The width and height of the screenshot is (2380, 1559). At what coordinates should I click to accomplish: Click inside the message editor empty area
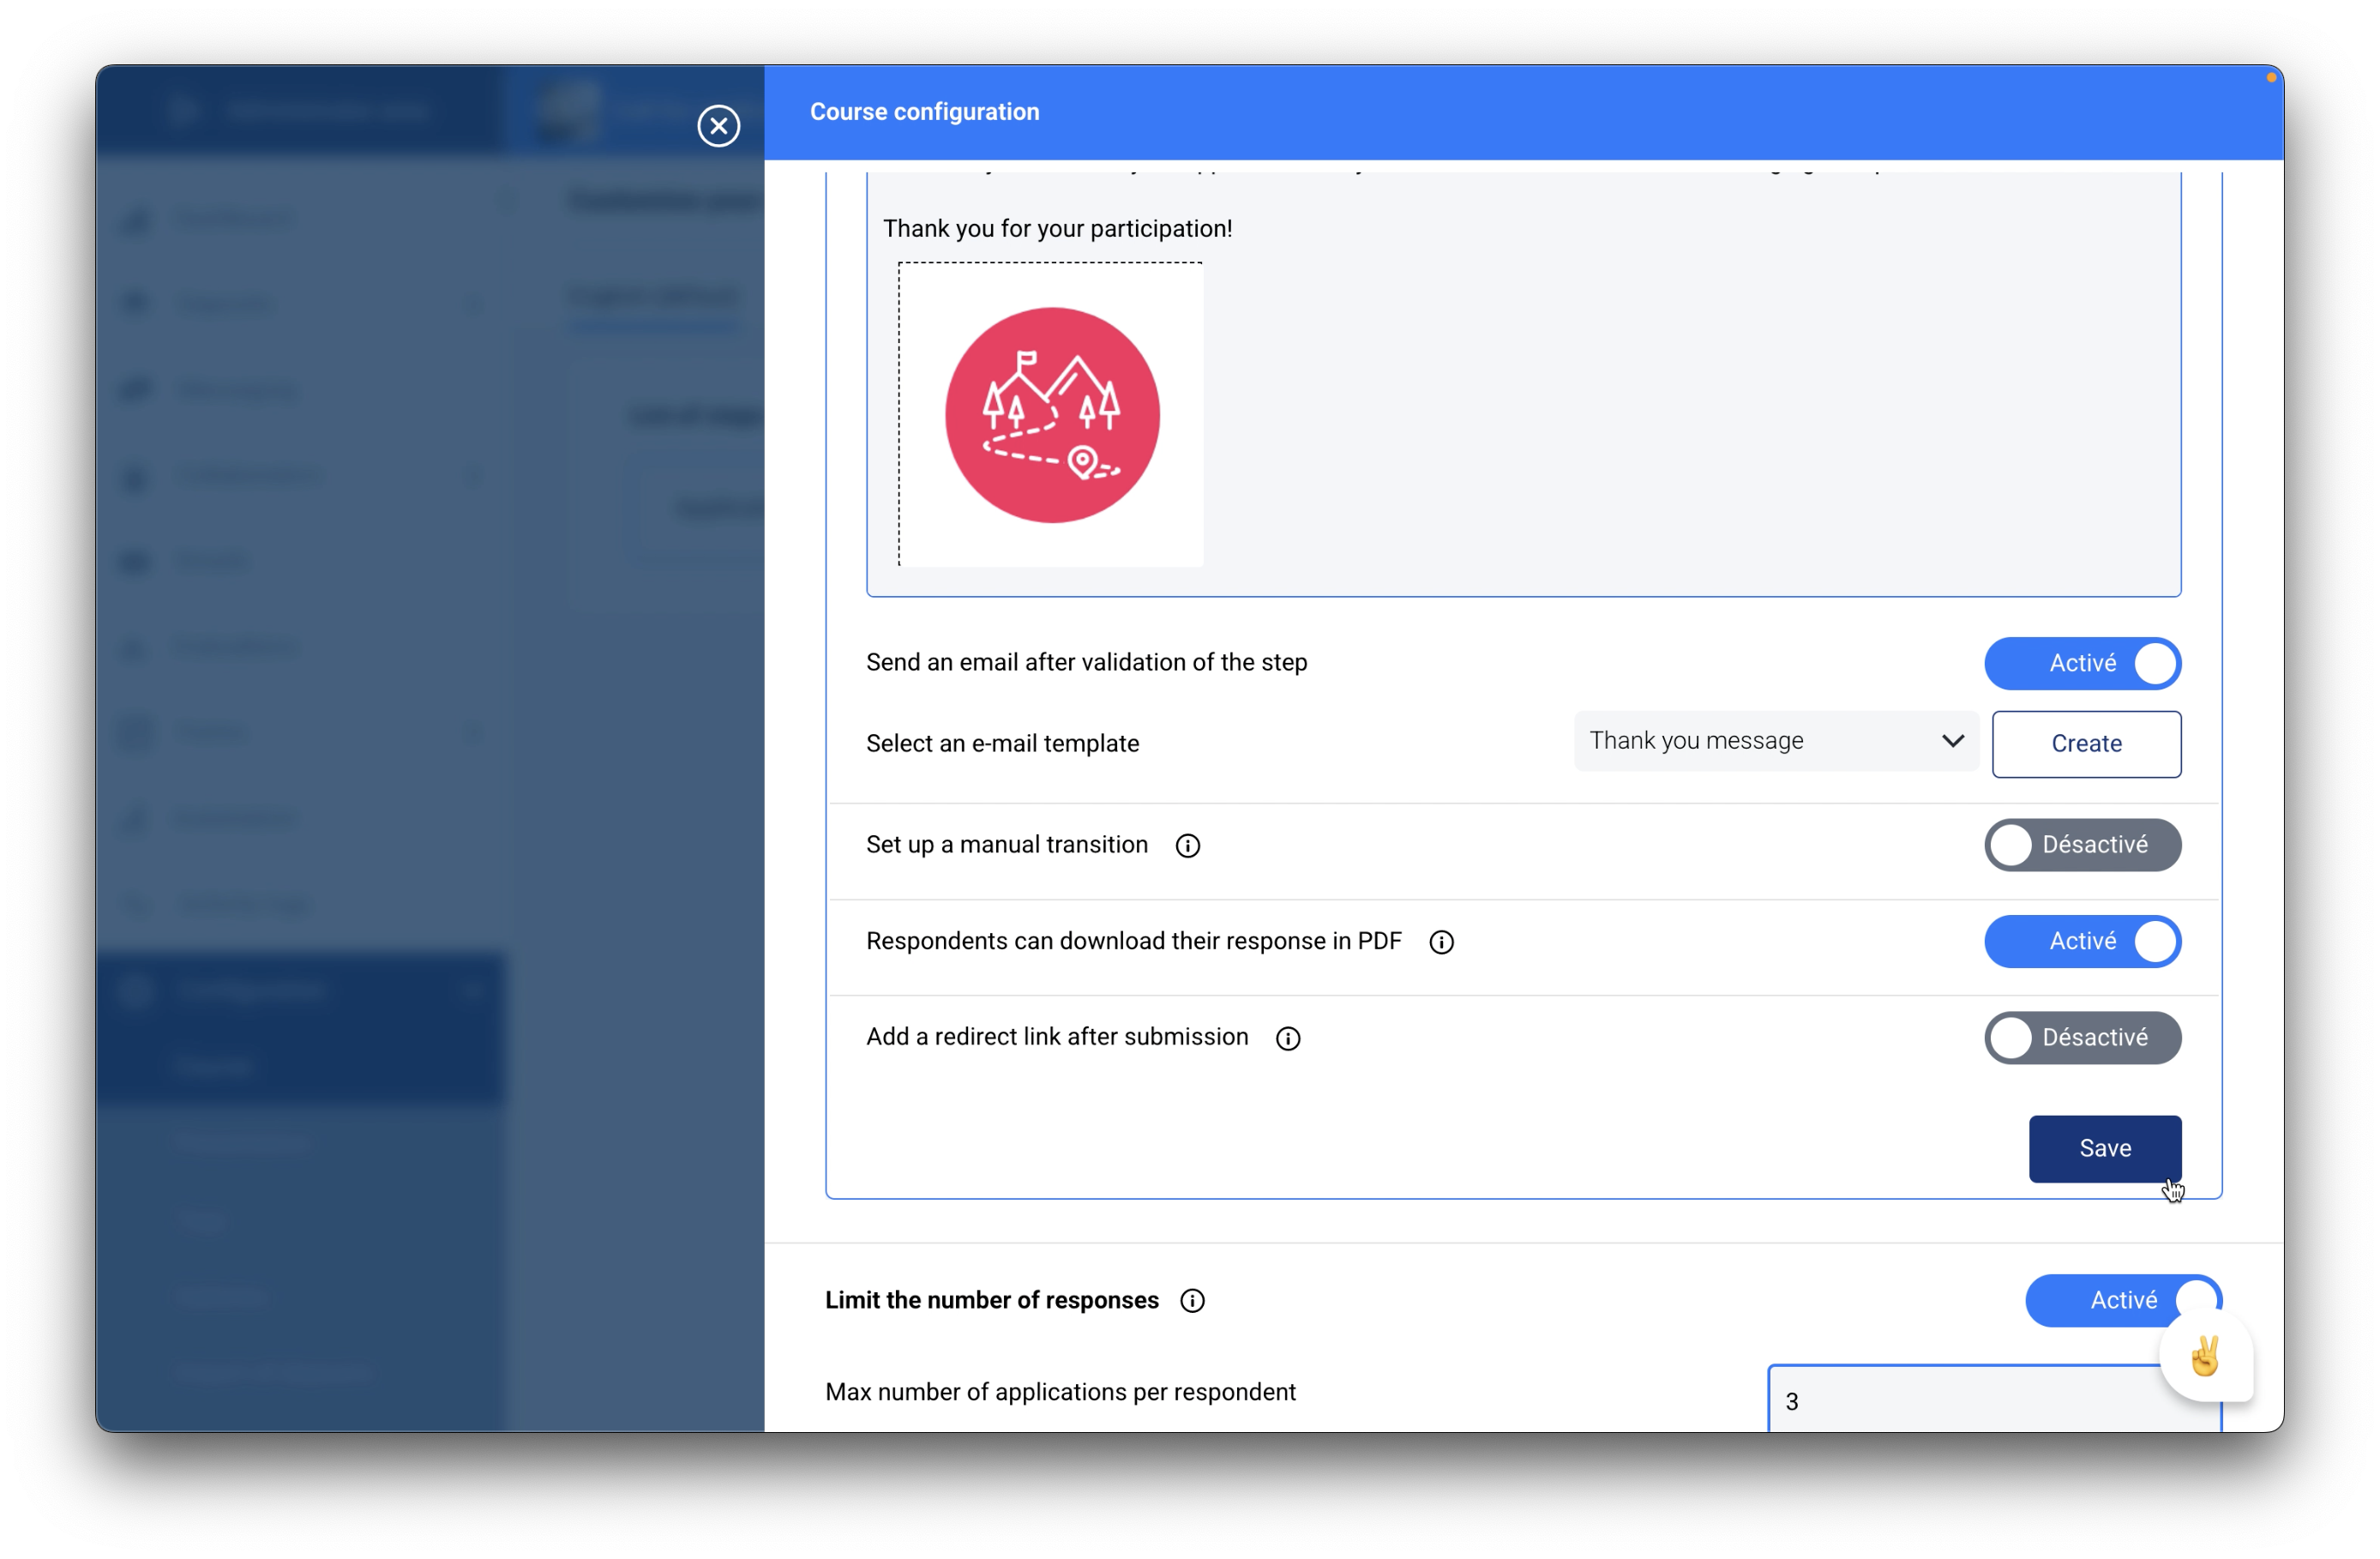1700,420
